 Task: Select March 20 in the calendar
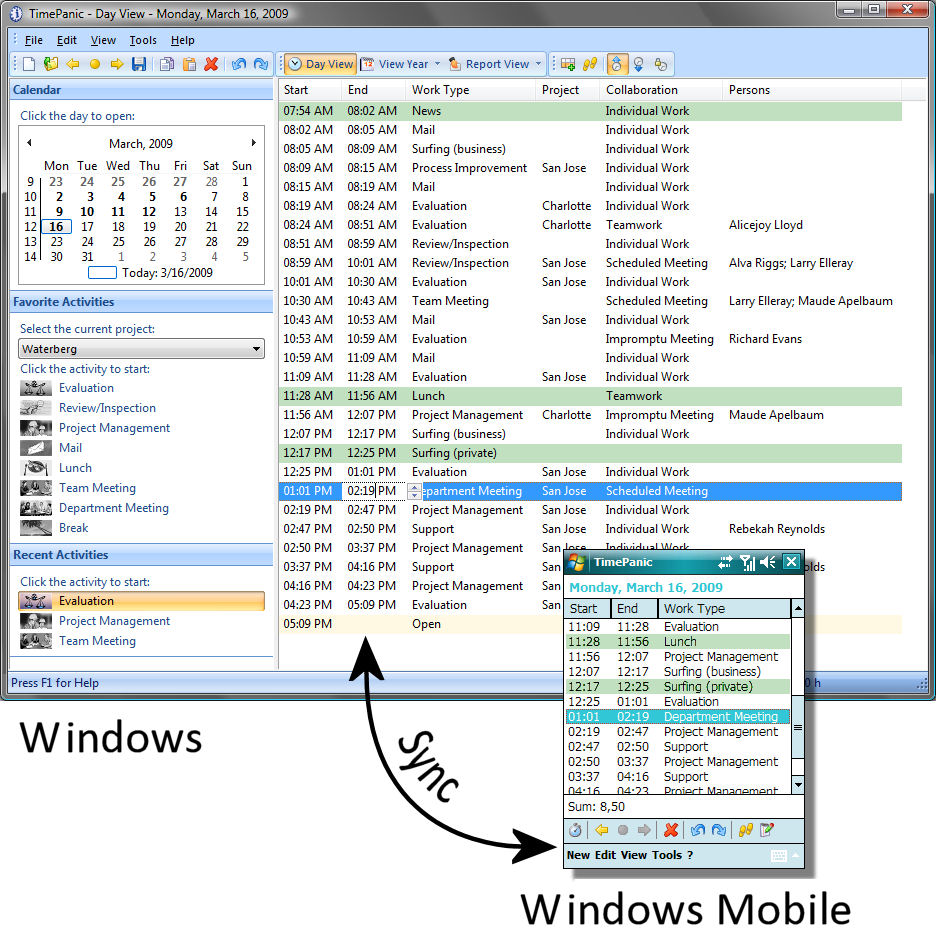click(180, 227)
